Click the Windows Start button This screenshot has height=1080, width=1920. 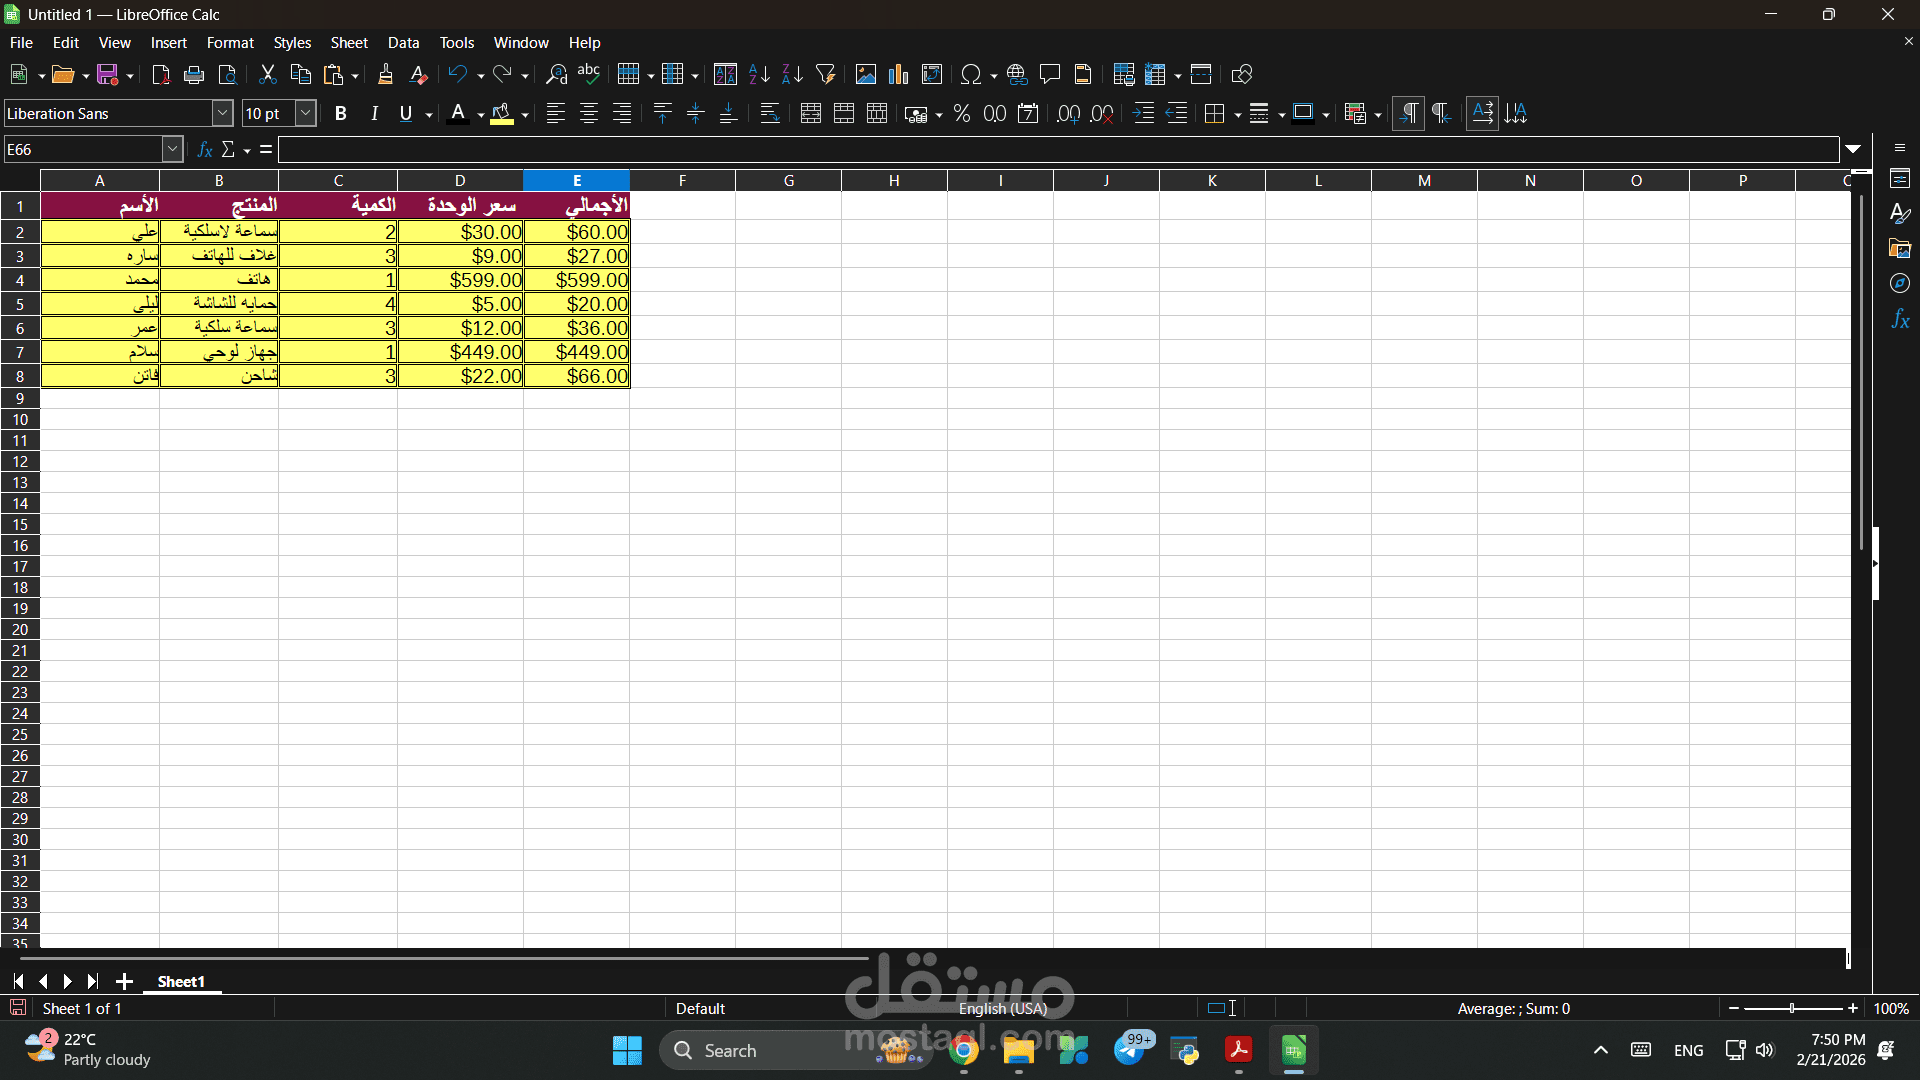[627, 1050]
